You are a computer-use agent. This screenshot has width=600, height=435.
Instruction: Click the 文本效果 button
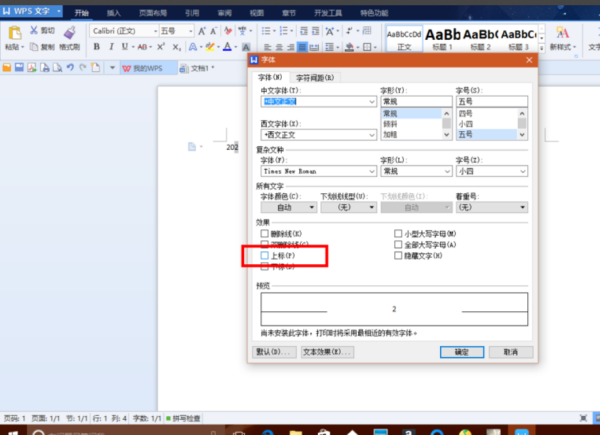tap(328, 352)
